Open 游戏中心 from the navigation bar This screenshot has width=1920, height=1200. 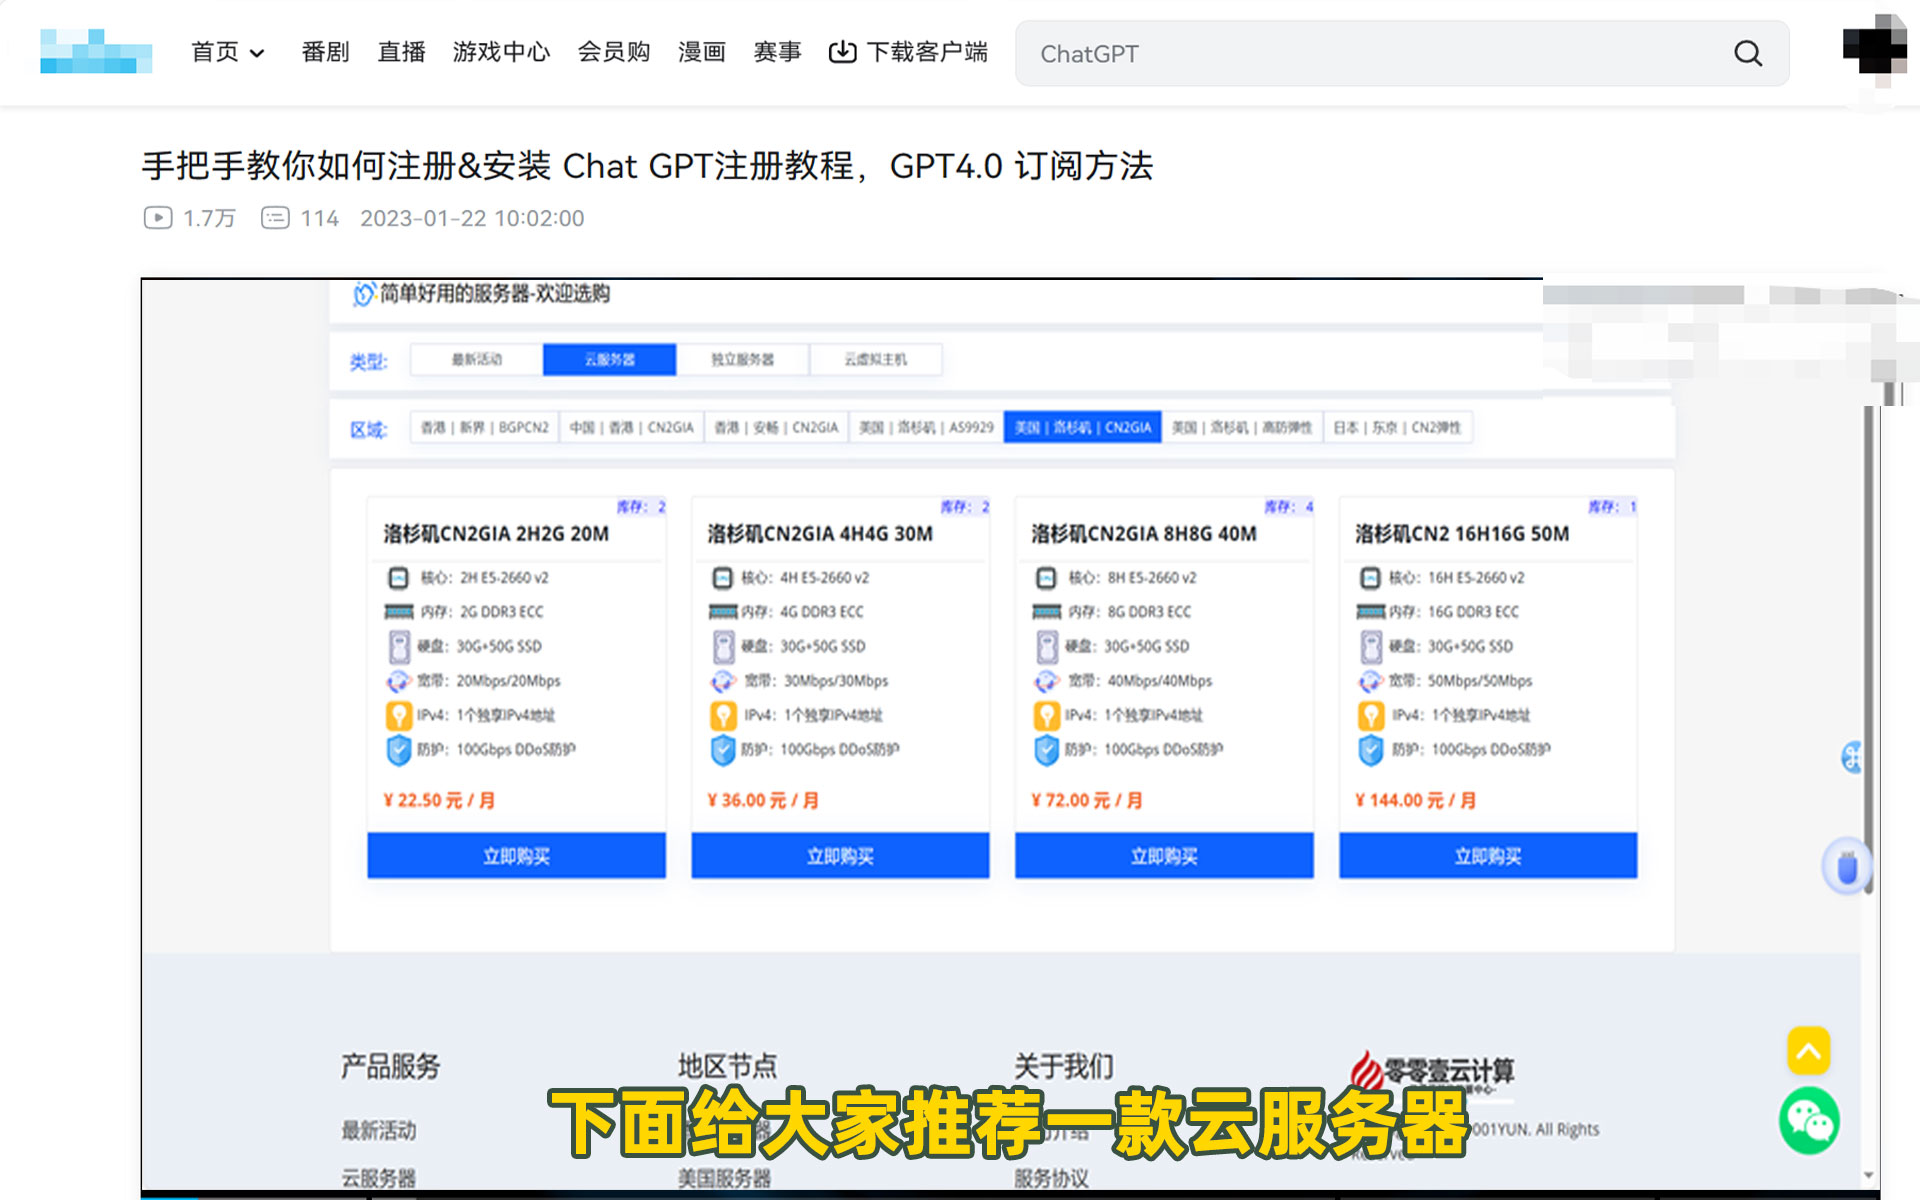[x=501, y=52]
